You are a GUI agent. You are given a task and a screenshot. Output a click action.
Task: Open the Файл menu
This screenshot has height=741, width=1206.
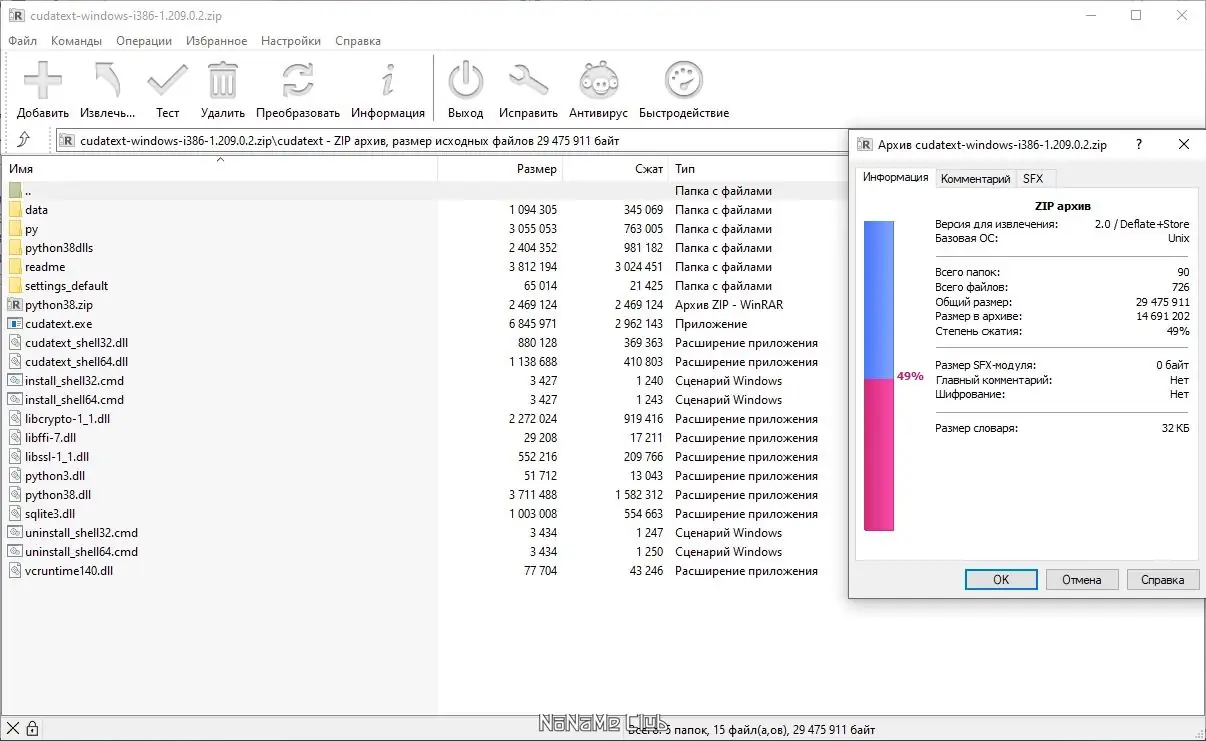coord(22,41)
